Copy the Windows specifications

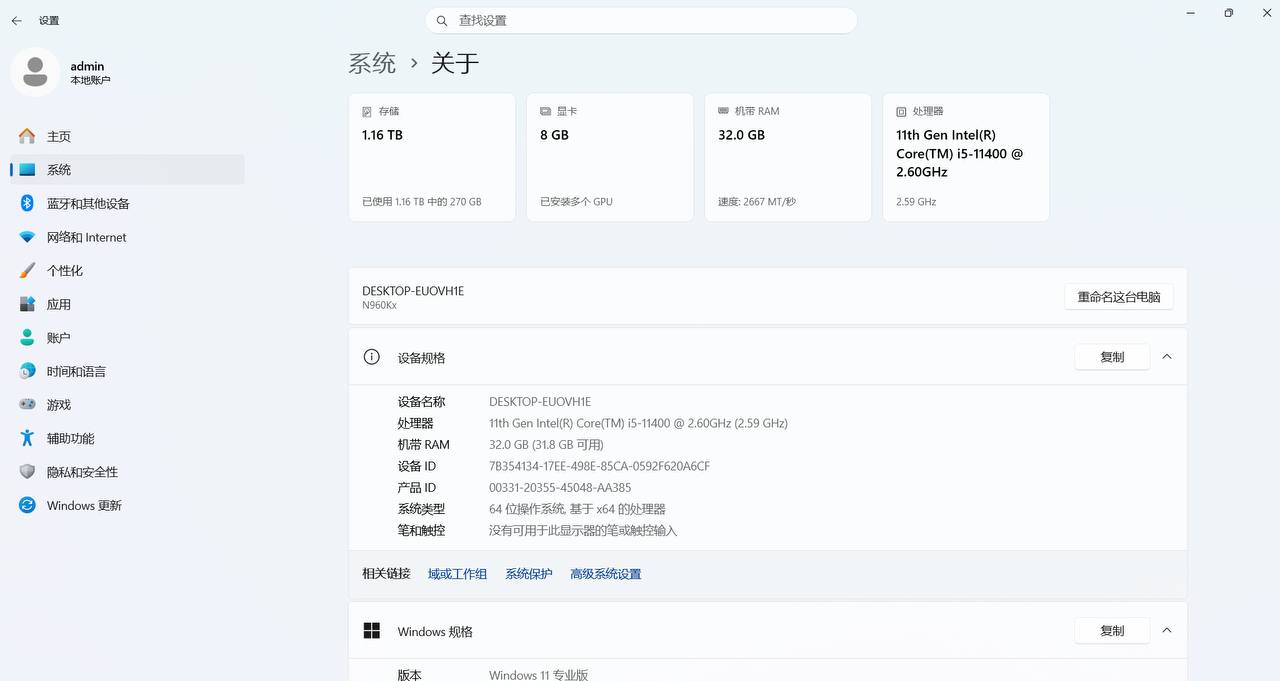pos(1112,631)
